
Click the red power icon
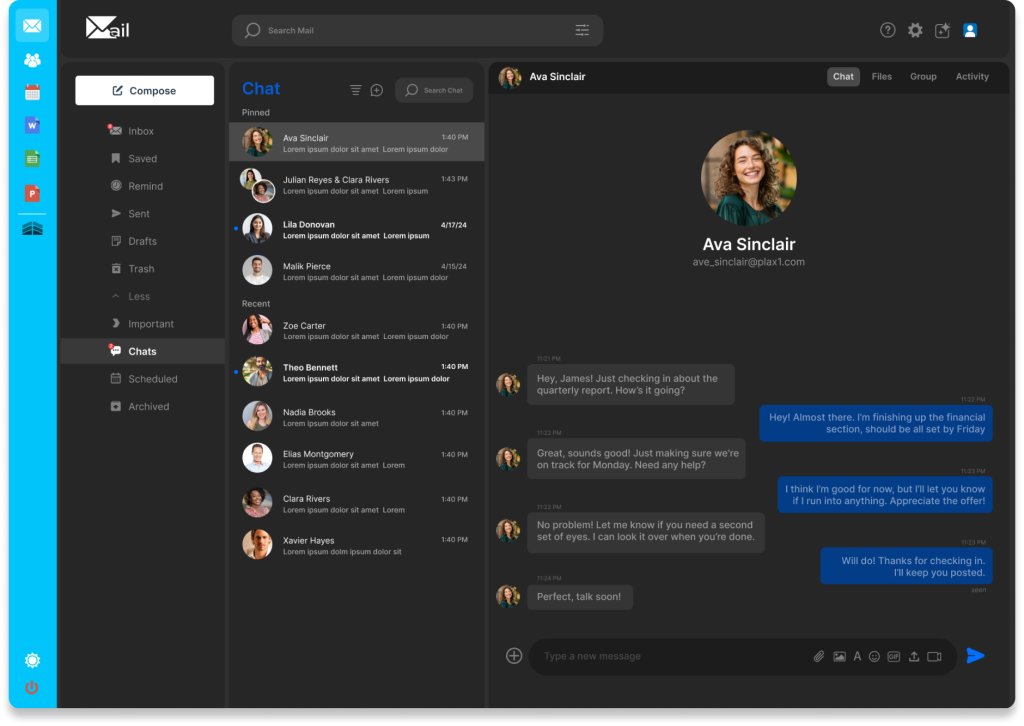coord(32,688)
